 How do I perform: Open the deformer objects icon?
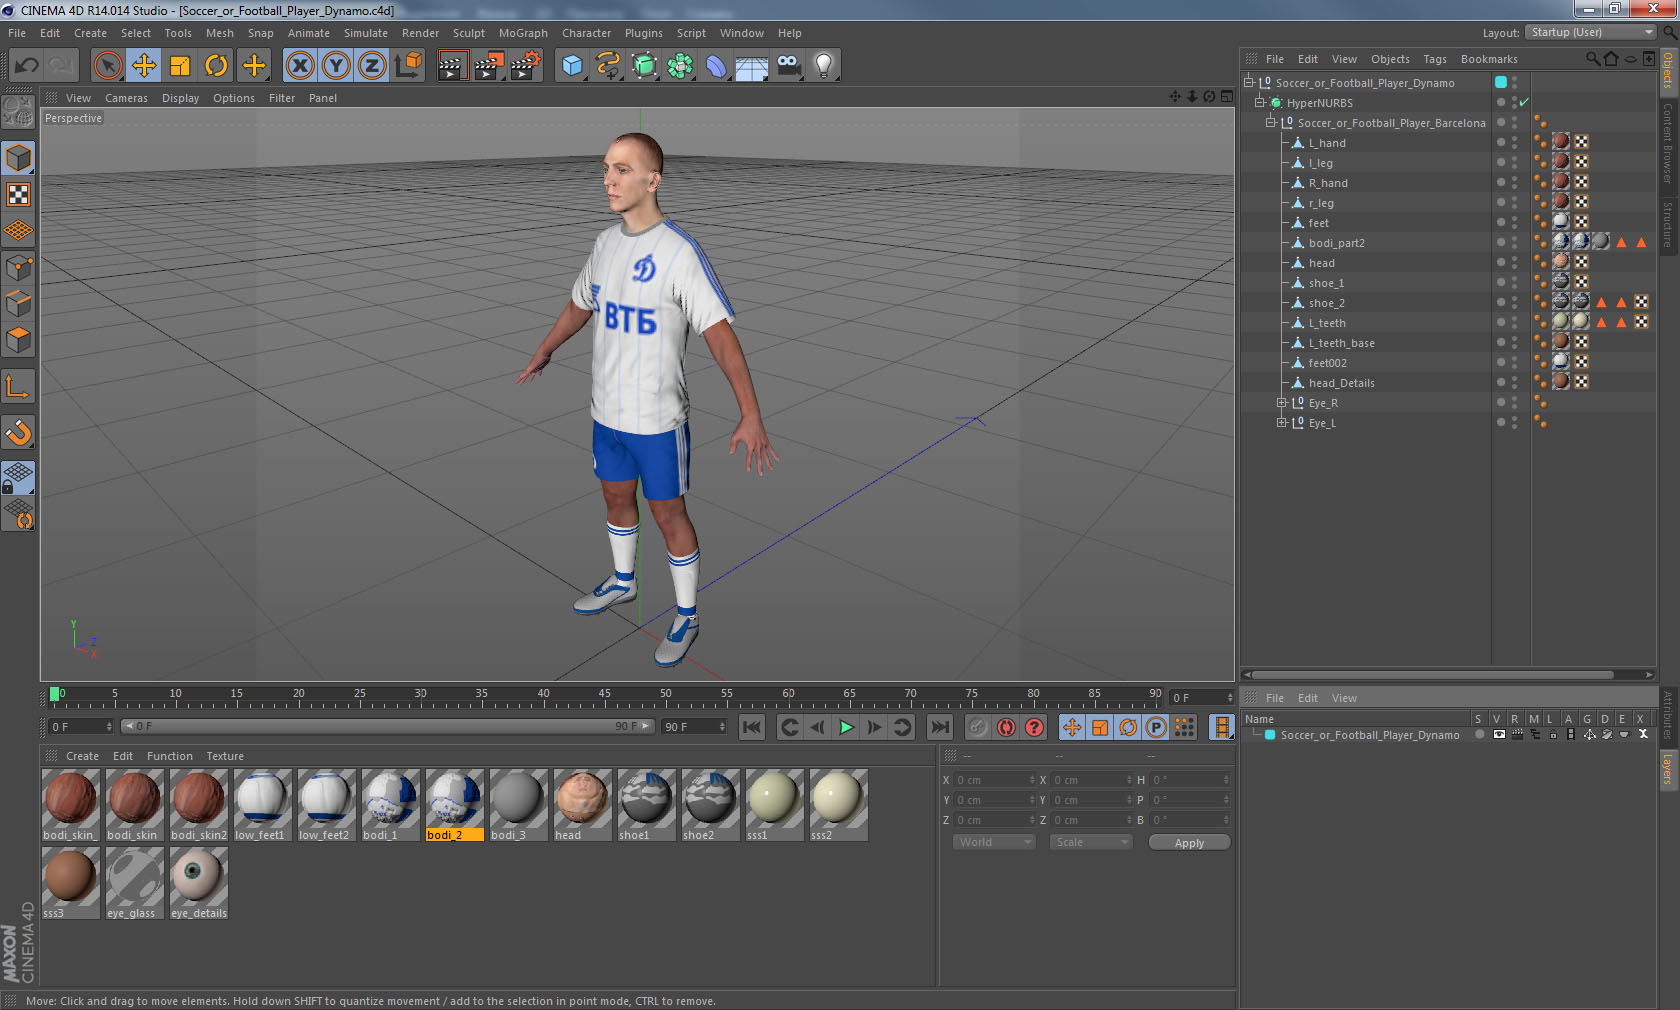click(x=716, y=66)
